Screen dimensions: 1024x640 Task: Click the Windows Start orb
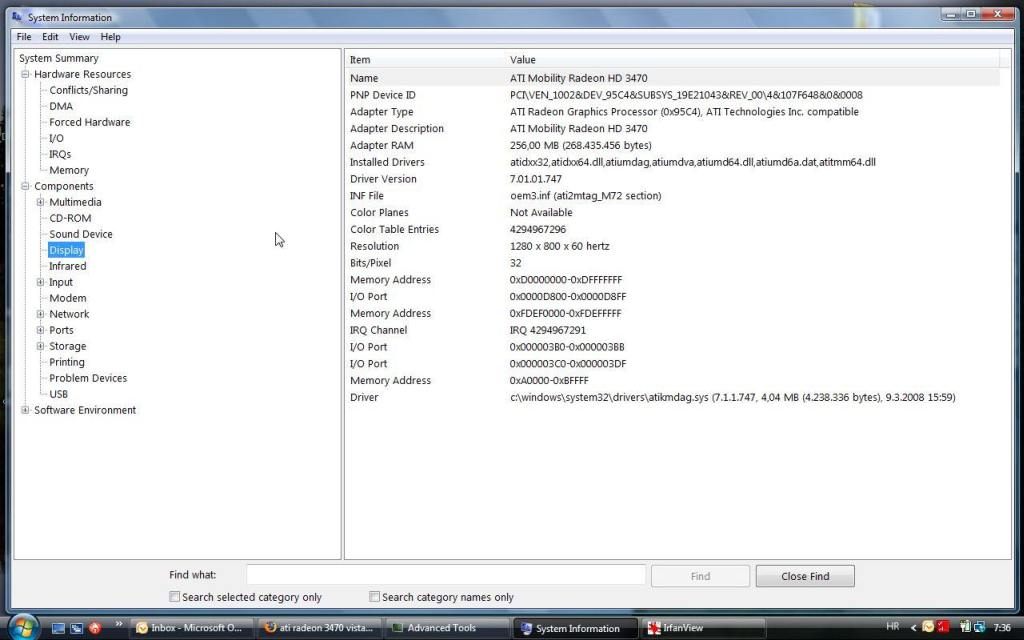pyautogui.click(x=21, y=627)
